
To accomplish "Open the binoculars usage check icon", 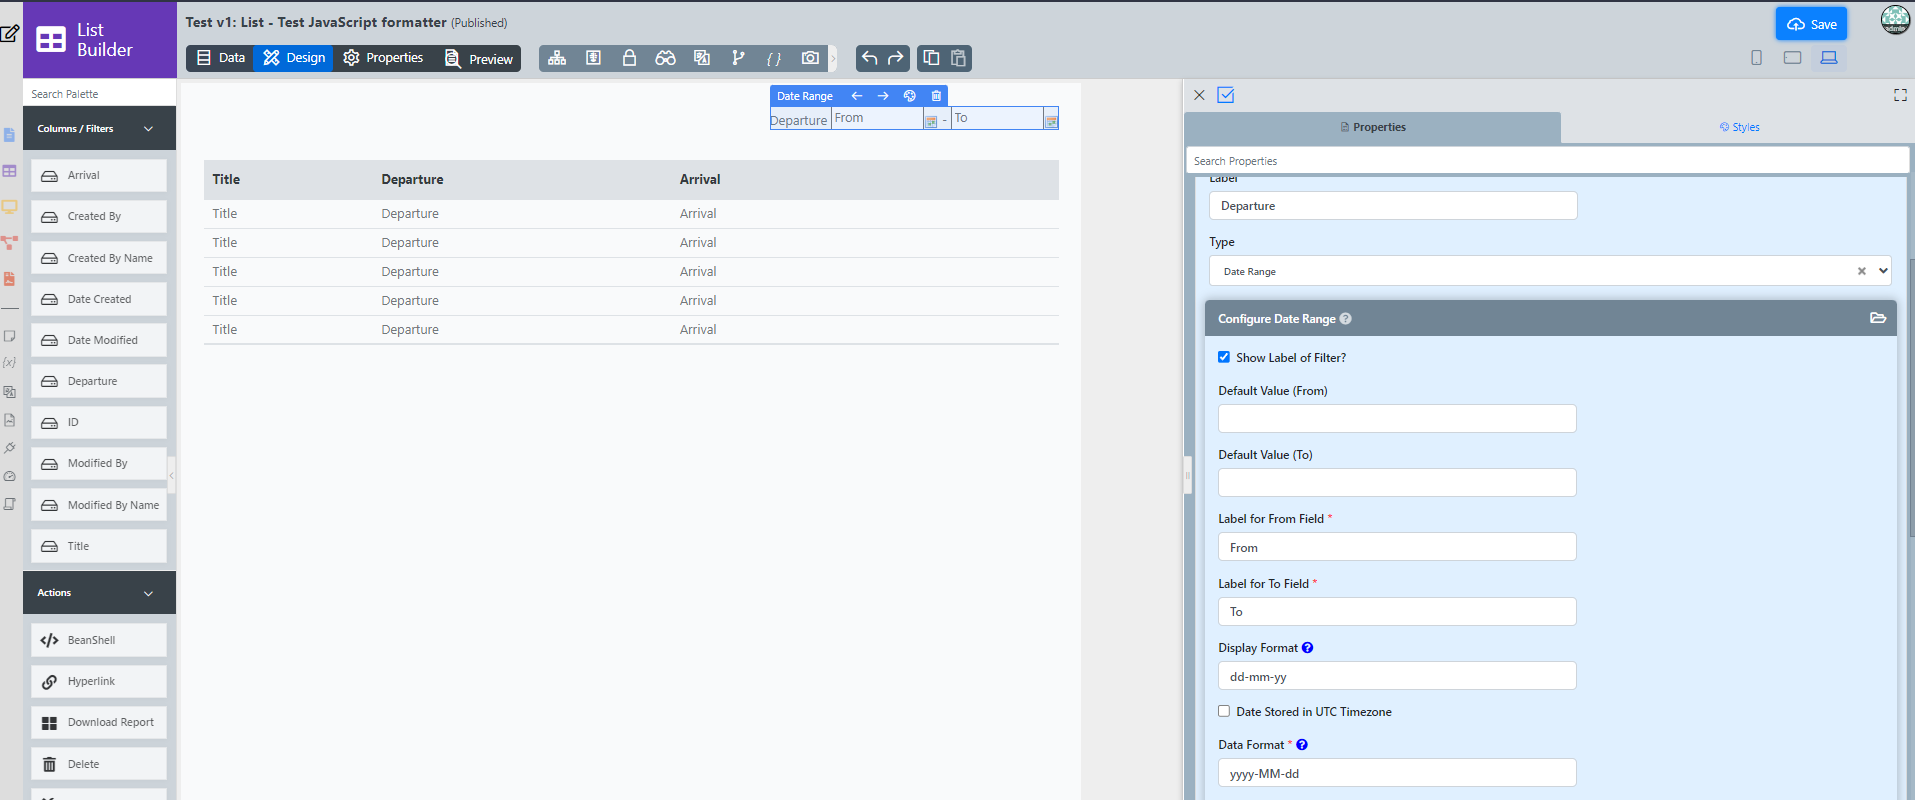I will click(x=665, y=58).
